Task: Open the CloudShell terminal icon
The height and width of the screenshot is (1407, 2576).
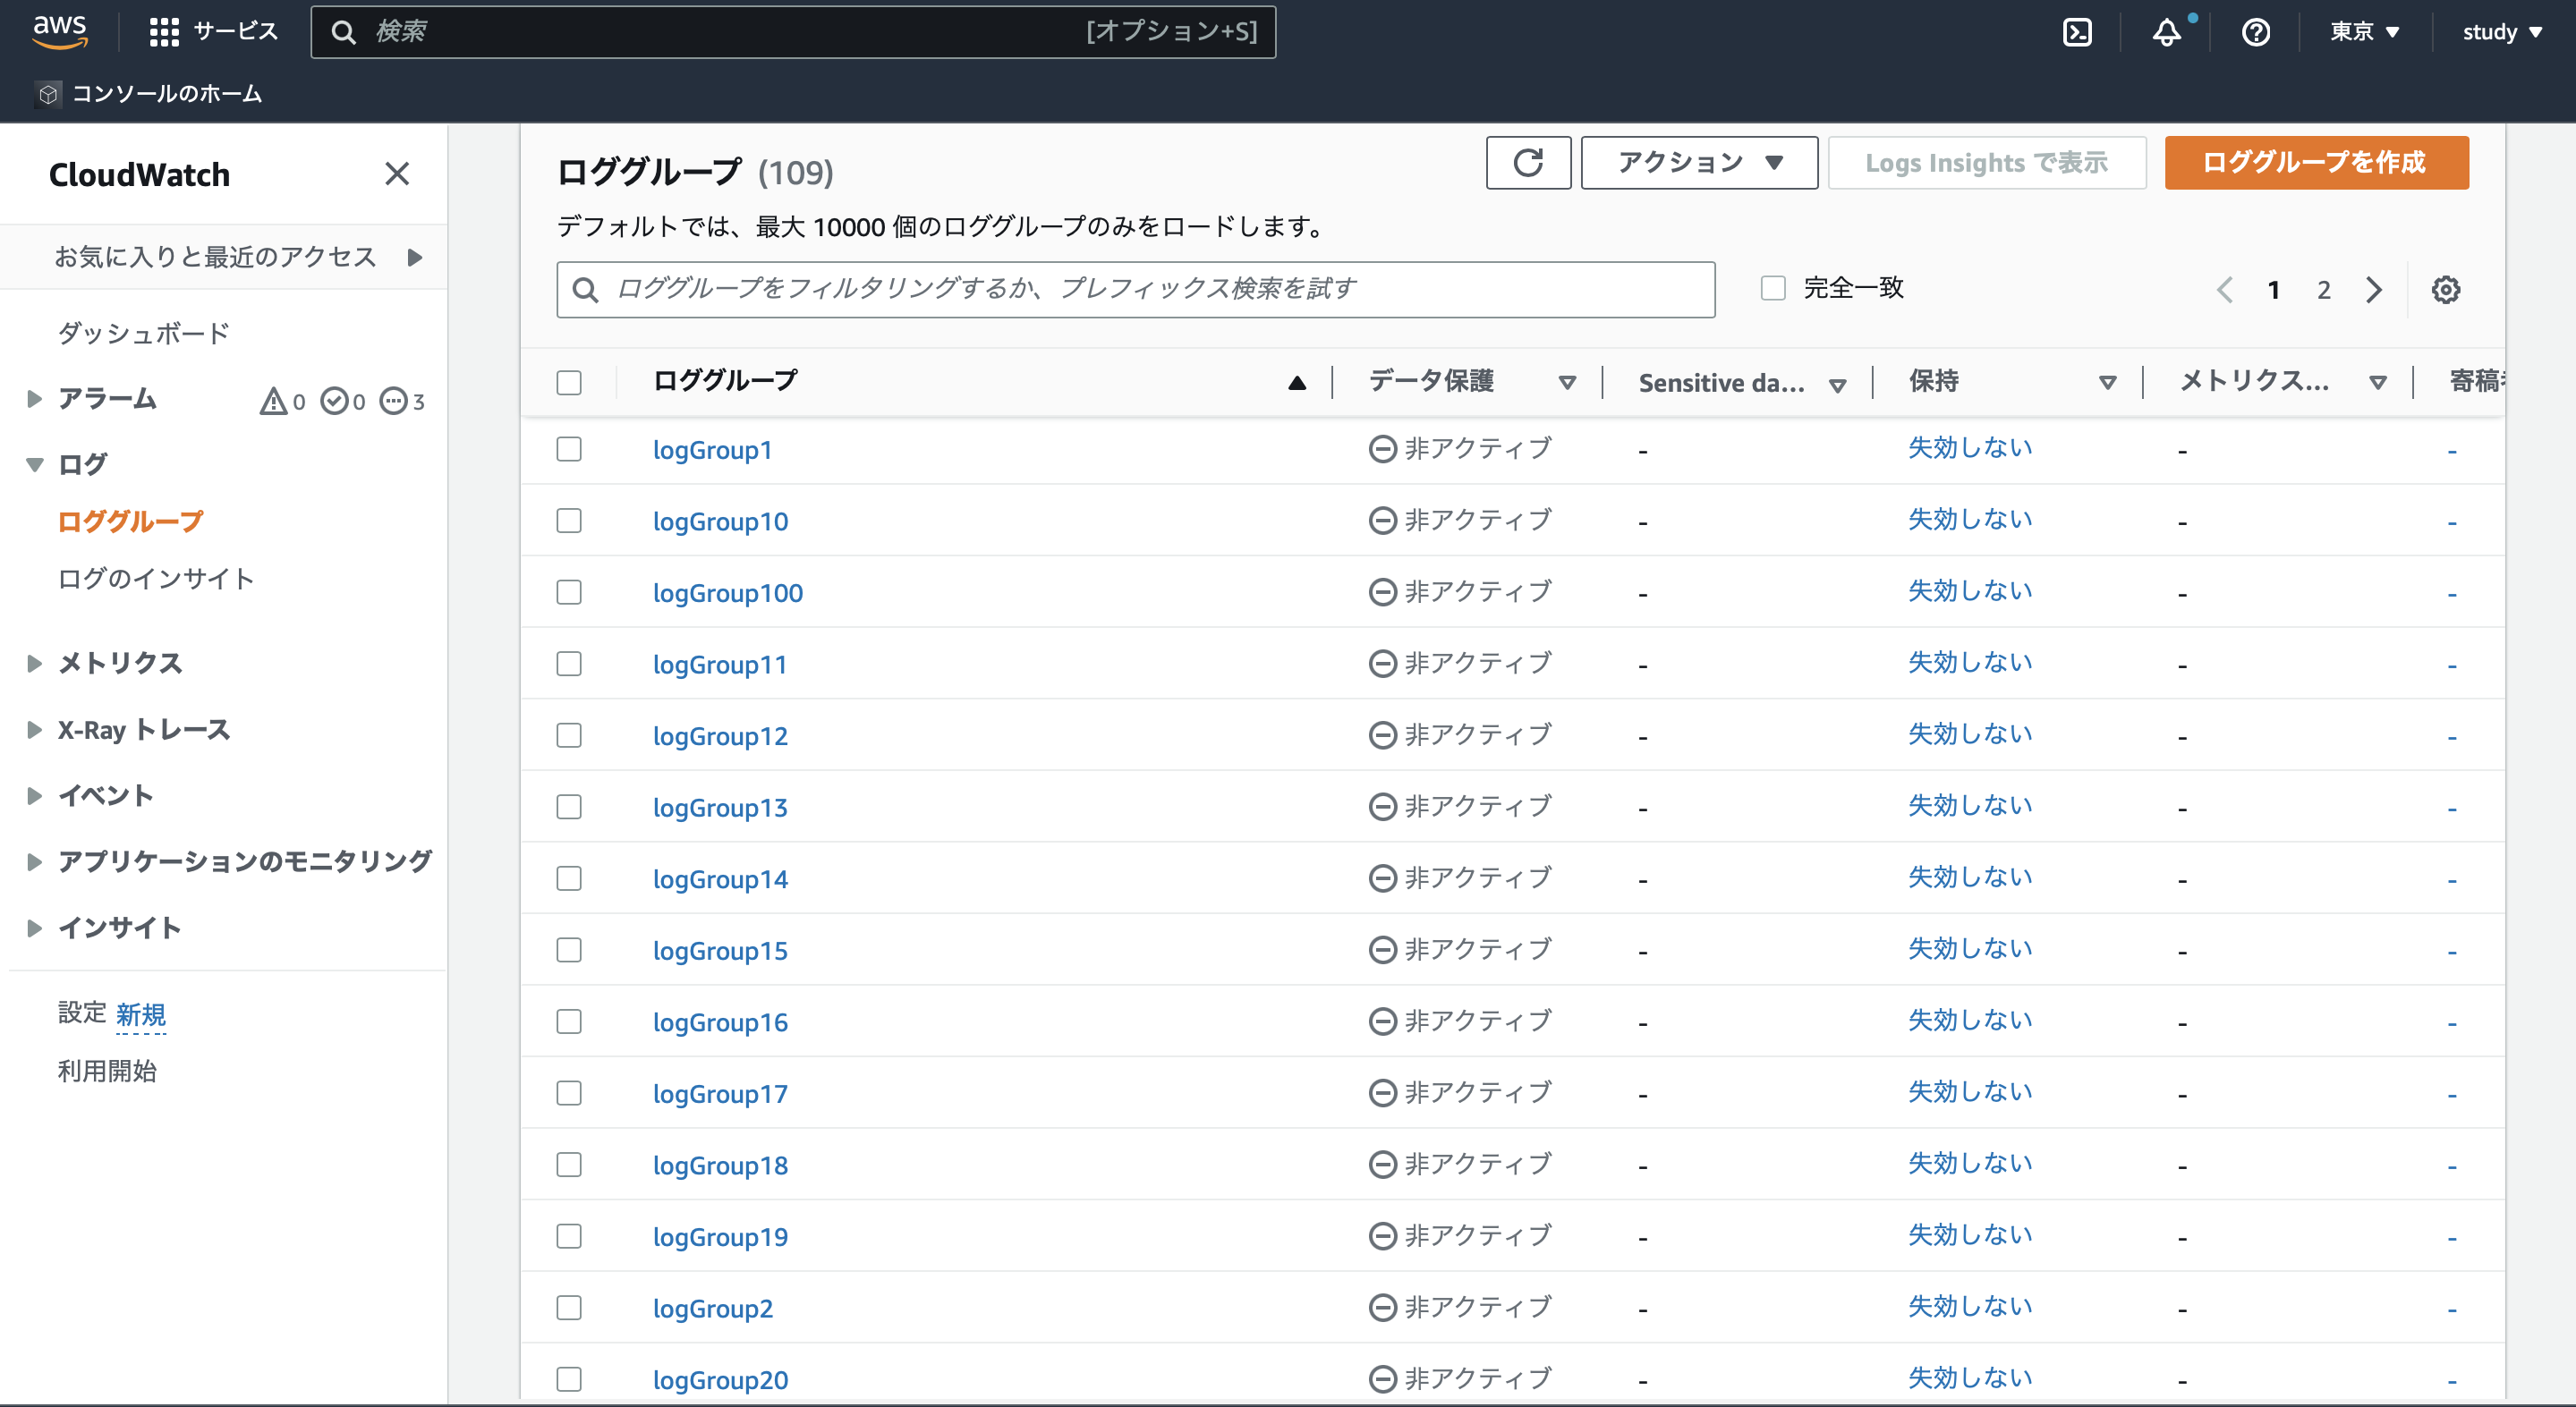Action: 2078,31
